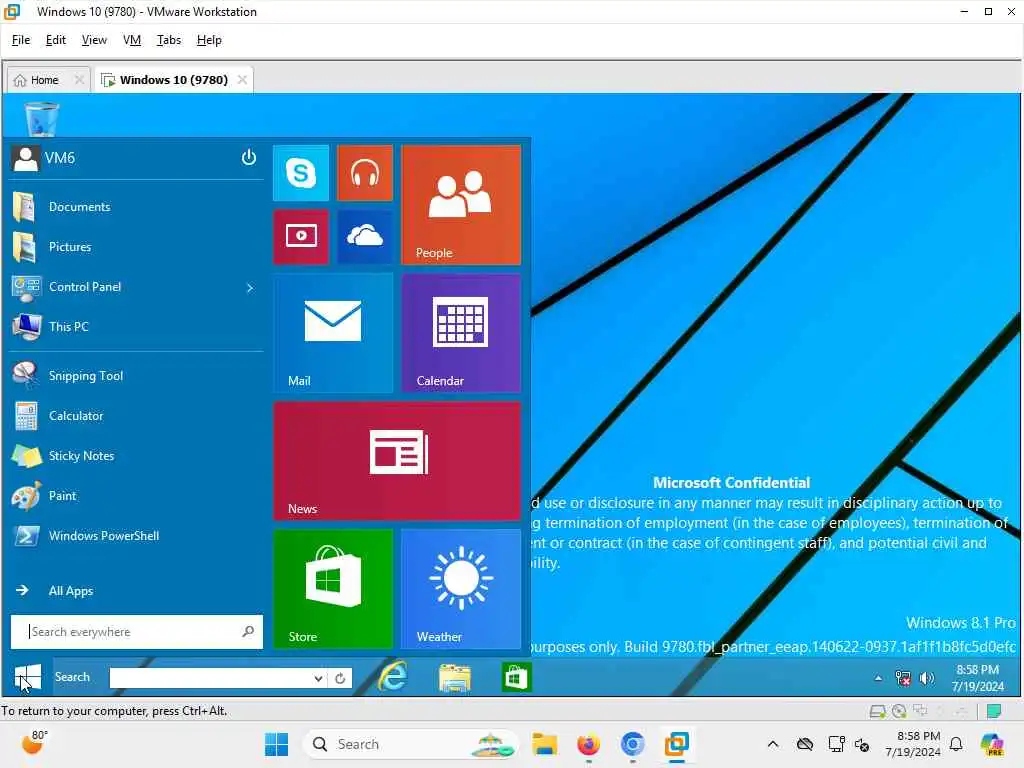
Task: Click the host taskbar Search box
Action: point(409,744)
